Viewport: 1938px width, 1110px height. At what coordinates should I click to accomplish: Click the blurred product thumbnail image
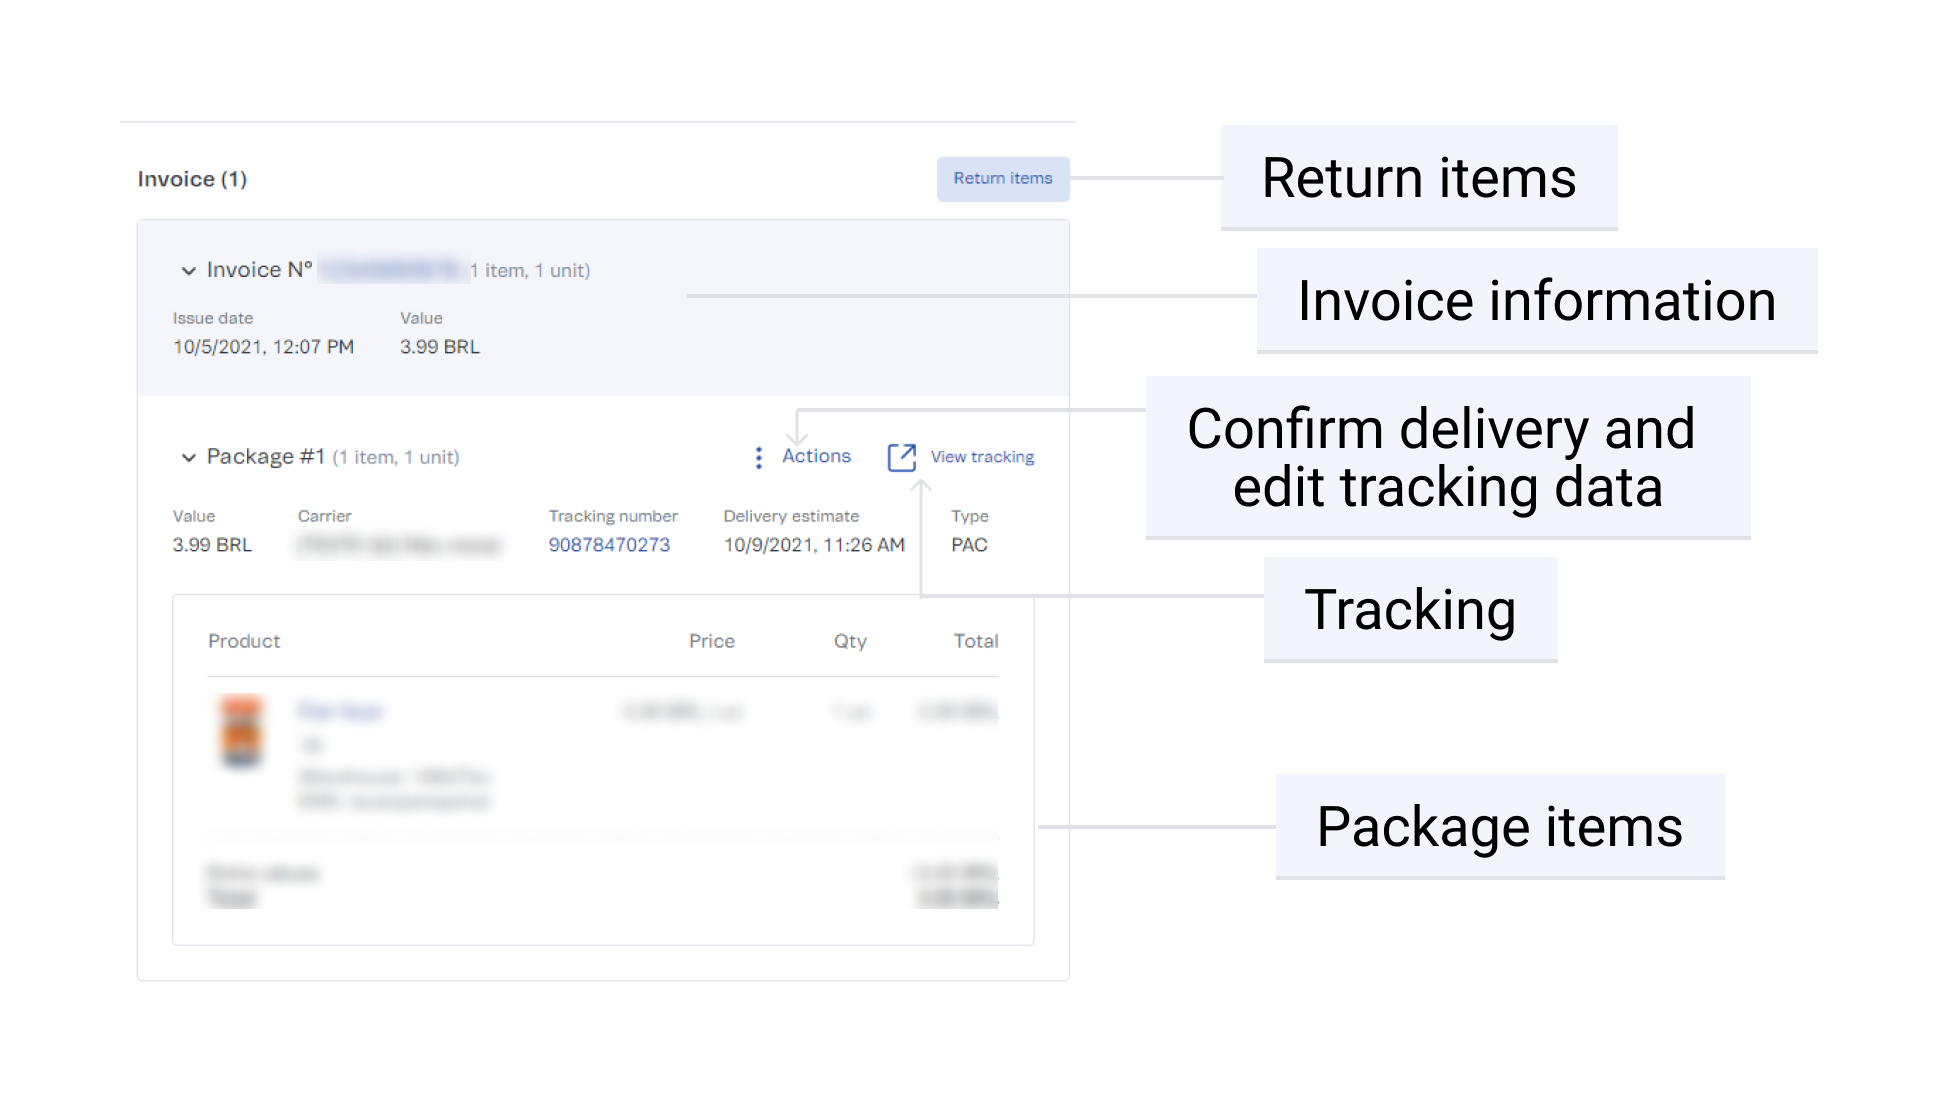(x=242, y=731)
